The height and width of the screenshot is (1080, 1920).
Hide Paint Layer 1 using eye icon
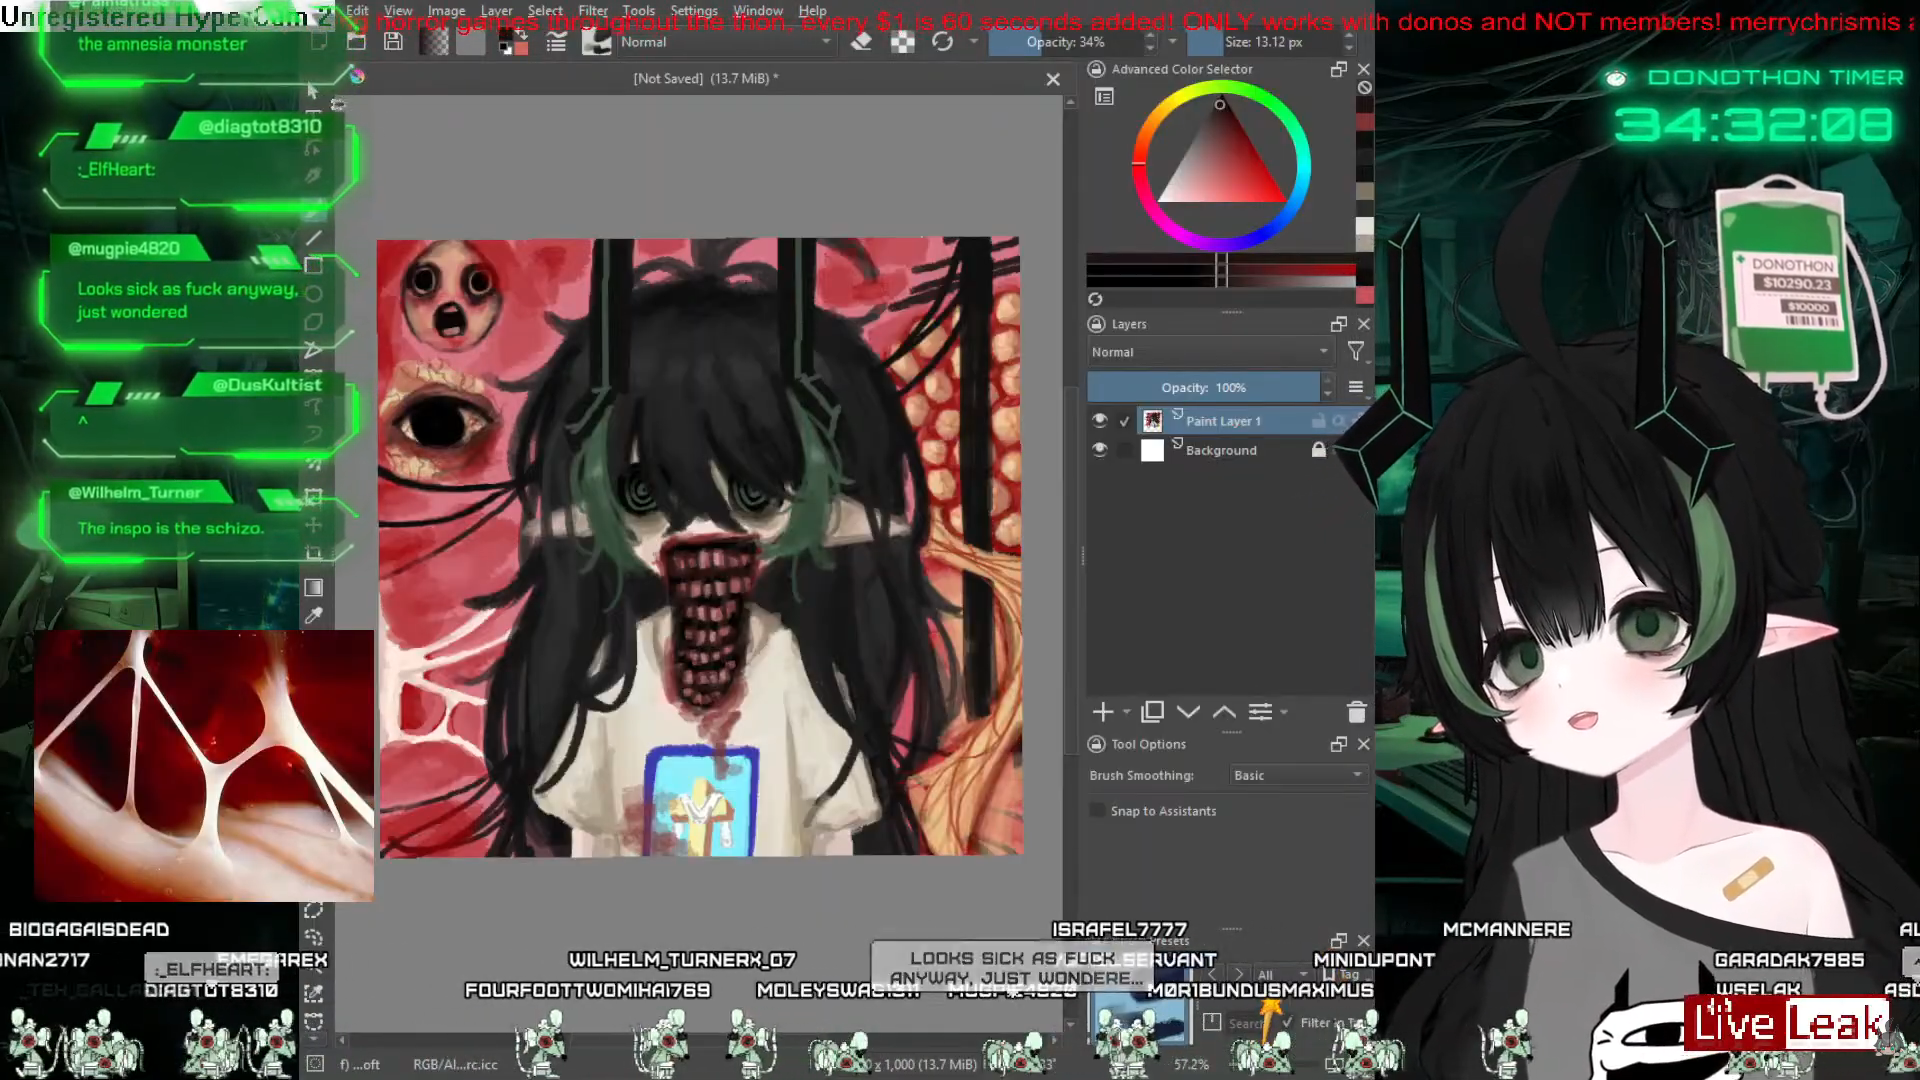tap(1100, 421)
